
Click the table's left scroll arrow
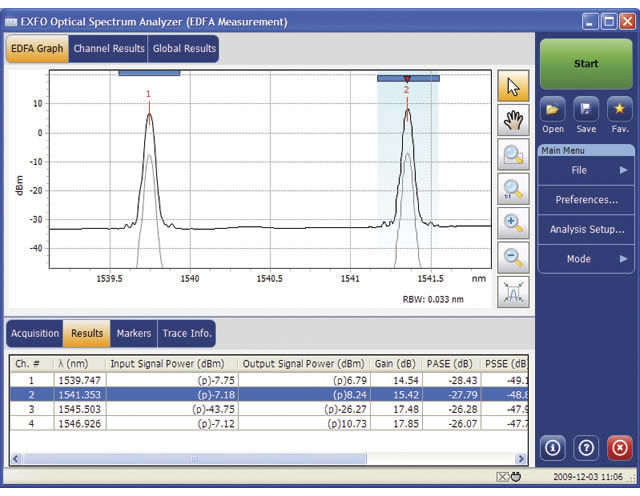coord(16,458)
